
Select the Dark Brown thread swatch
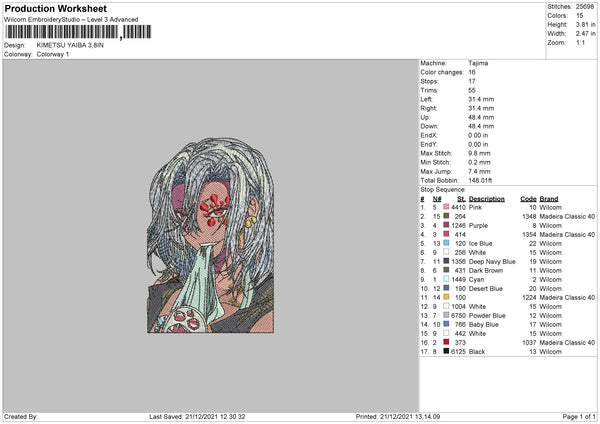(446, 270)
